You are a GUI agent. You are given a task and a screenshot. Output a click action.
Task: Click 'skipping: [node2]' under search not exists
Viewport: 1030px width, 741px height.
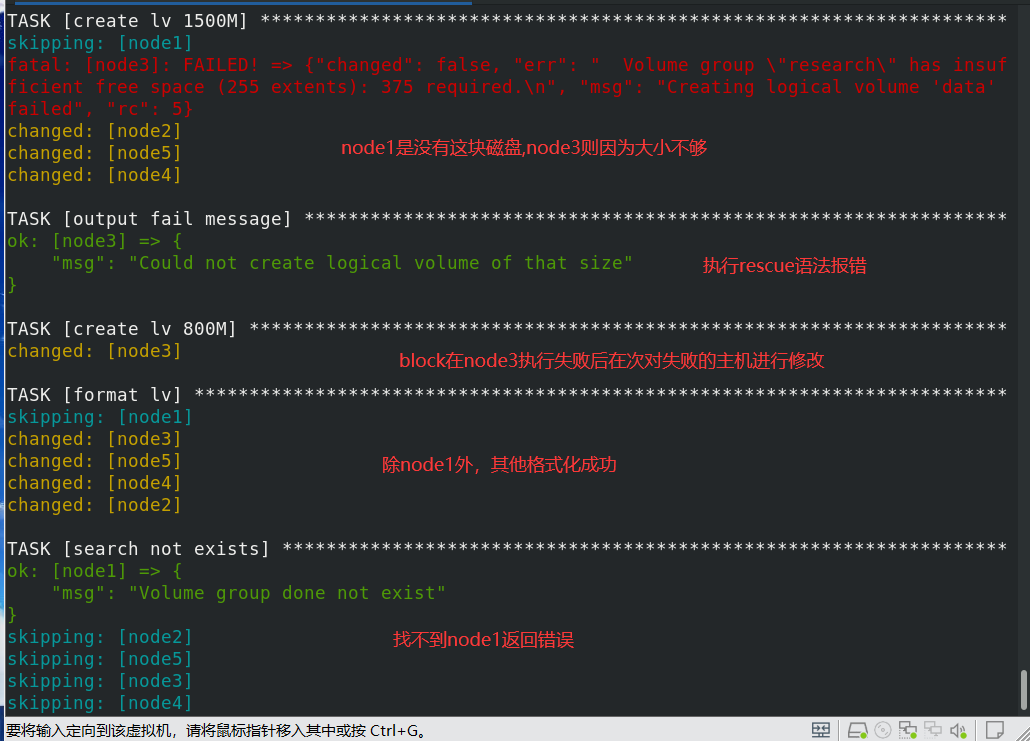click(100, 637)
